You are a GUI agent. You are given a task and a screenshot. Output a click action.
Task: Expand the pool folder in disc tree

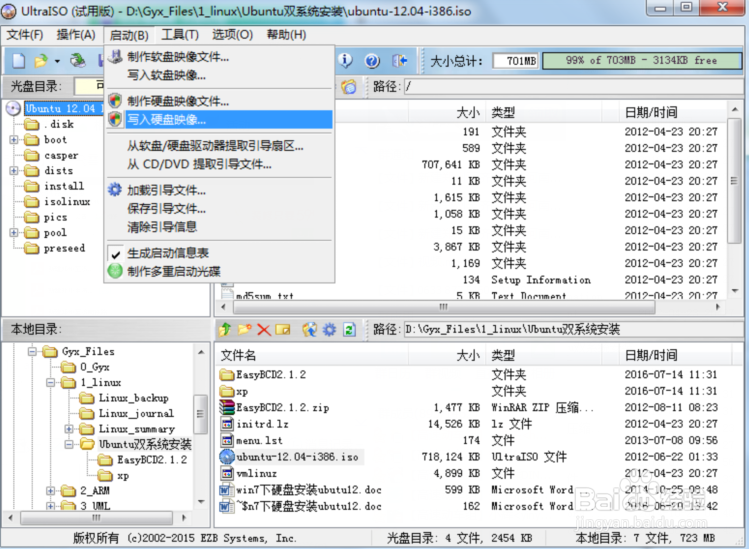pos(14,233)
